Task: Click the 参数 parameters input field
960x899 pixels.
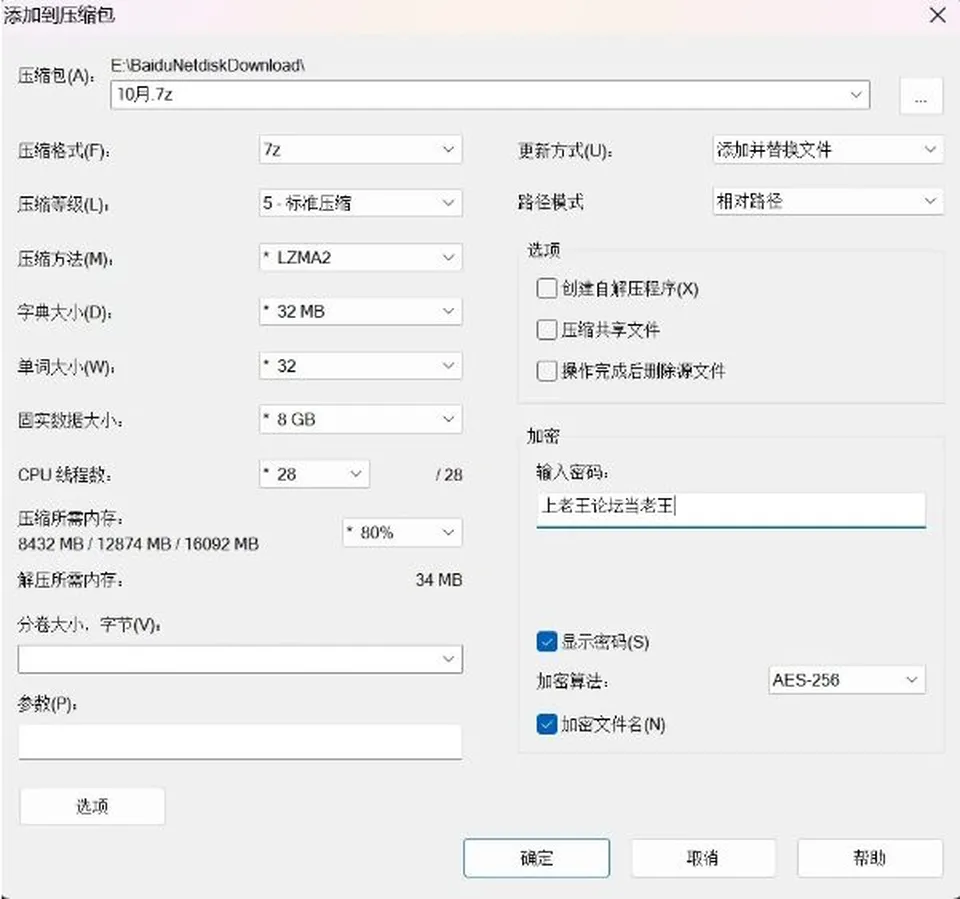Action: click(x=240, y=742)
